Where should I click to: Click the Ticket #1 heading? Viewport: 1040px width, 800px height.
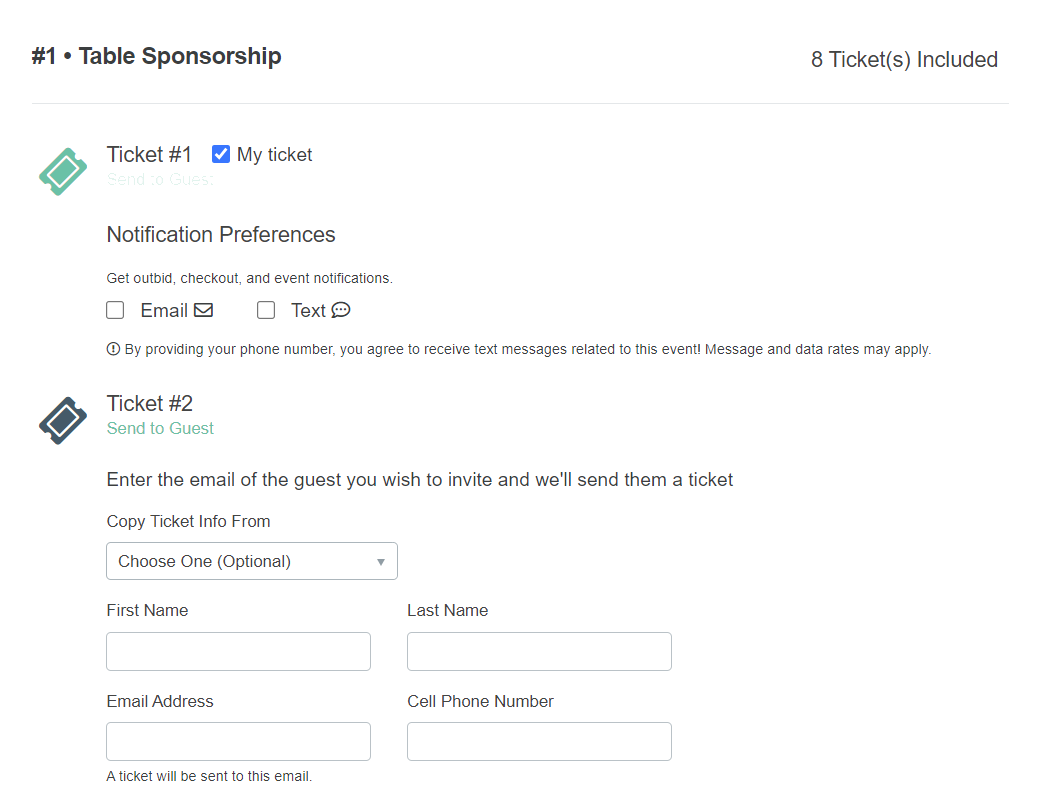pos(149,155)
